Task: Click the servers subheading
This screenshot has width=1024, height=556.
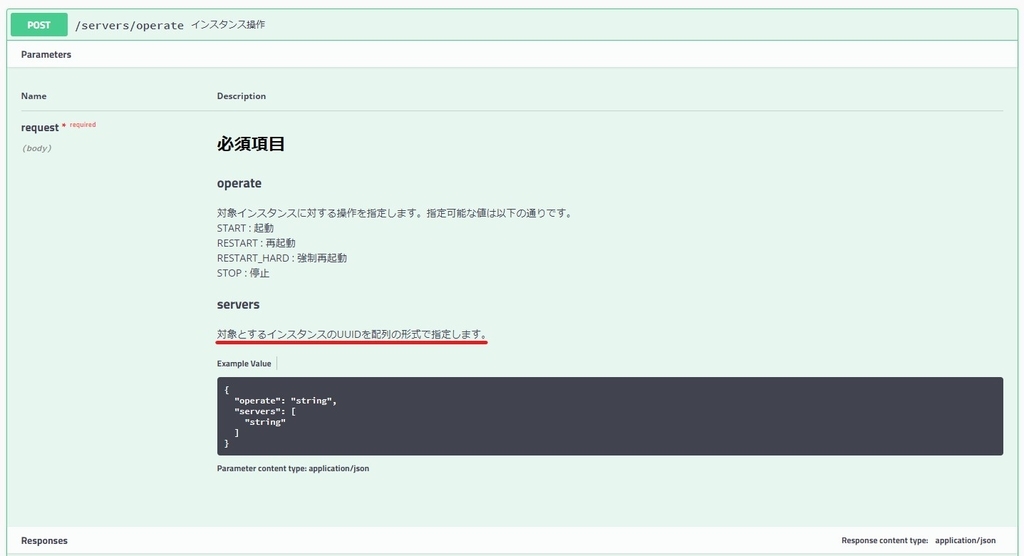Action: (238, 304)
